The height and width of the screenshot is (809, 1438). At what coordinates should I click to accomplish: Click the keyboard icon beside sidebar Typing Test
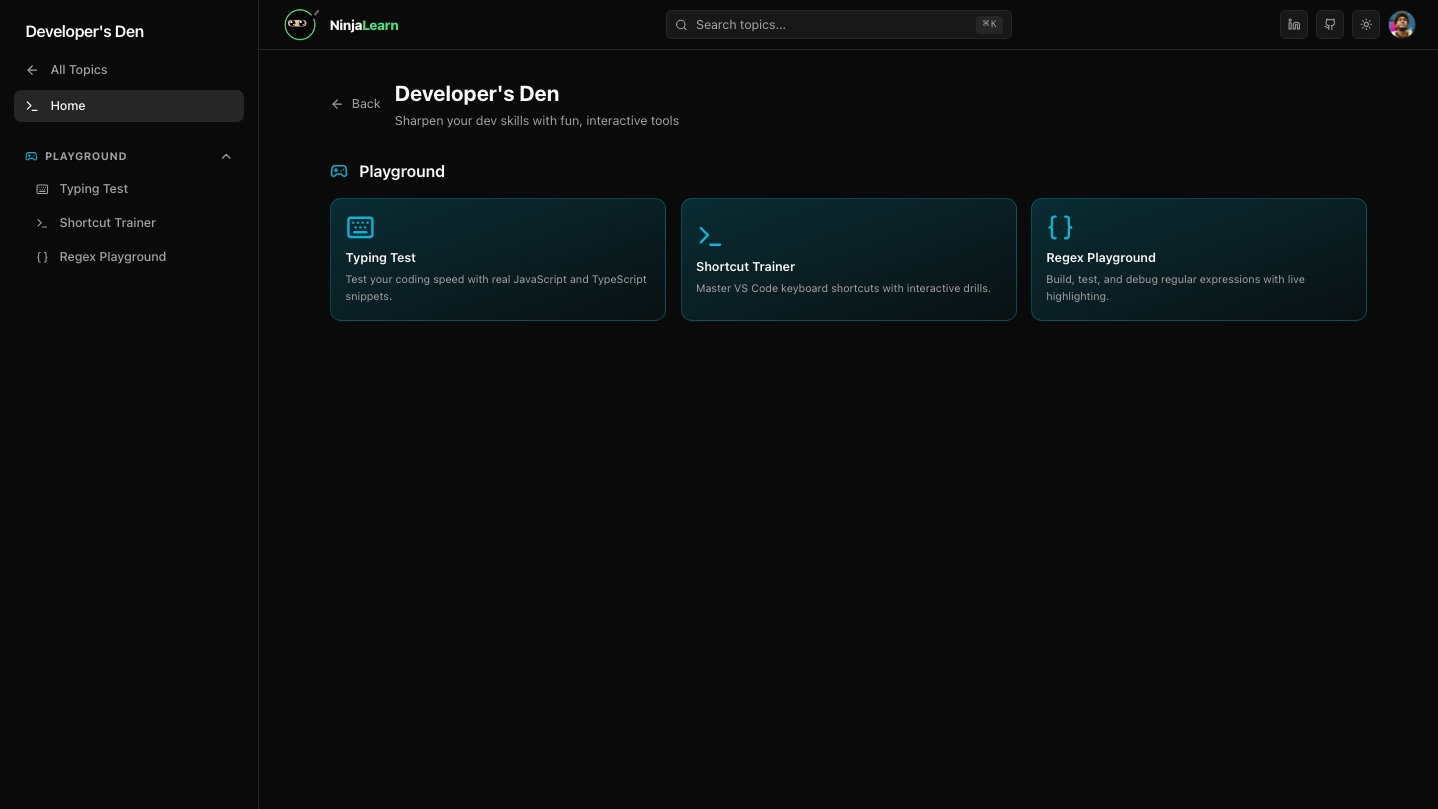tap(42, 189)
